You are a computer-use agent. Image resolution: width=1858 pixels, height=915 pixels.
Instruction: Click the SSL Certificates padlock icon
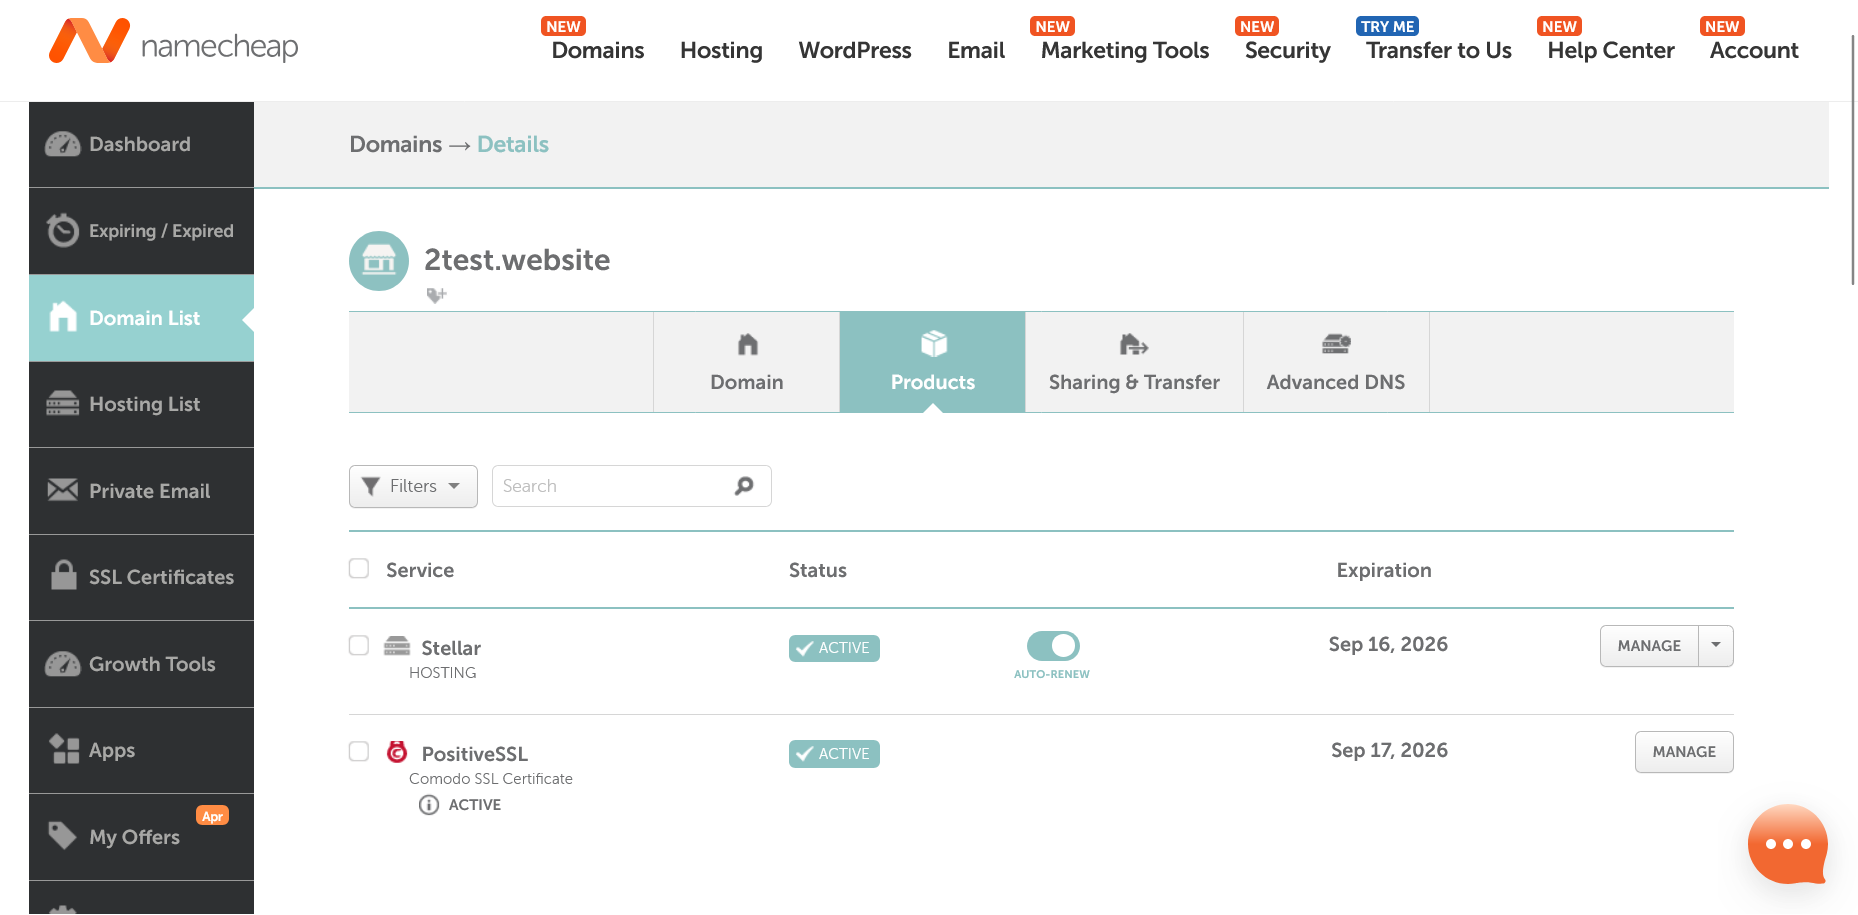click(63, 575)
